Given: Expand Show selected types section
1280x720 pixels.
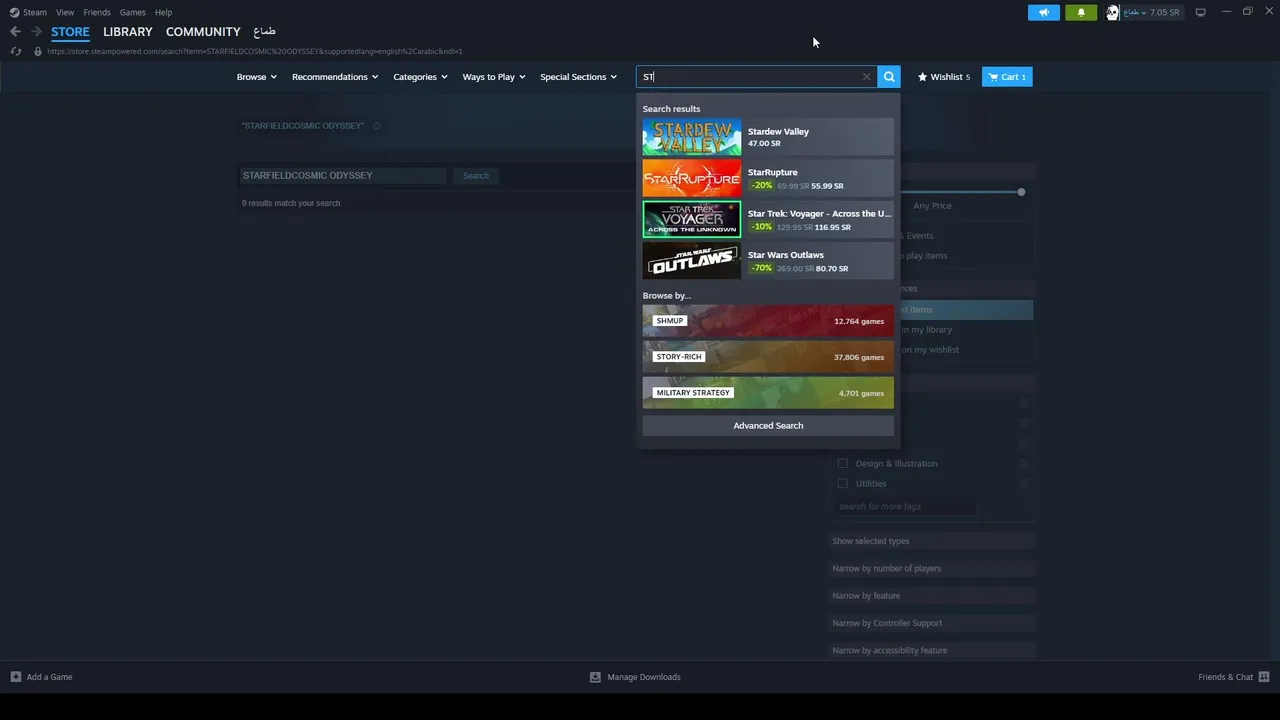Looking at the screenshot, I should pos(932,541).
